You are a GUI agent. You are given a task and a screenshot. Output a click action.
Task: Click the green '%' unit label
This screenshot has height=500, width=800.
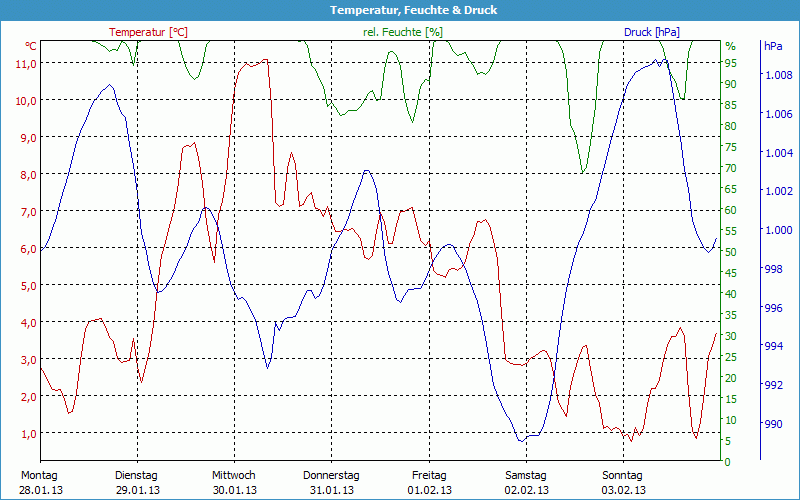[731, 46]
